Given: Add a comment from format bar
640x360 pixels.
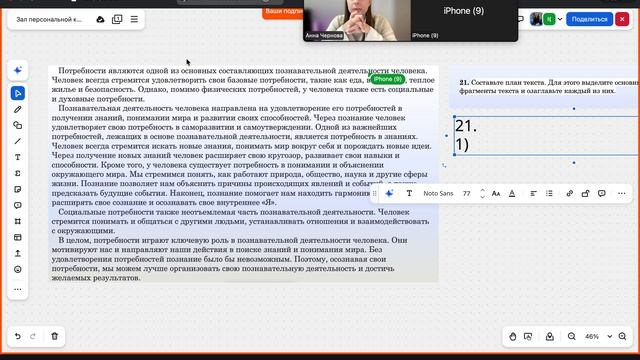Looking at the screenshot, I should point(602,193).
